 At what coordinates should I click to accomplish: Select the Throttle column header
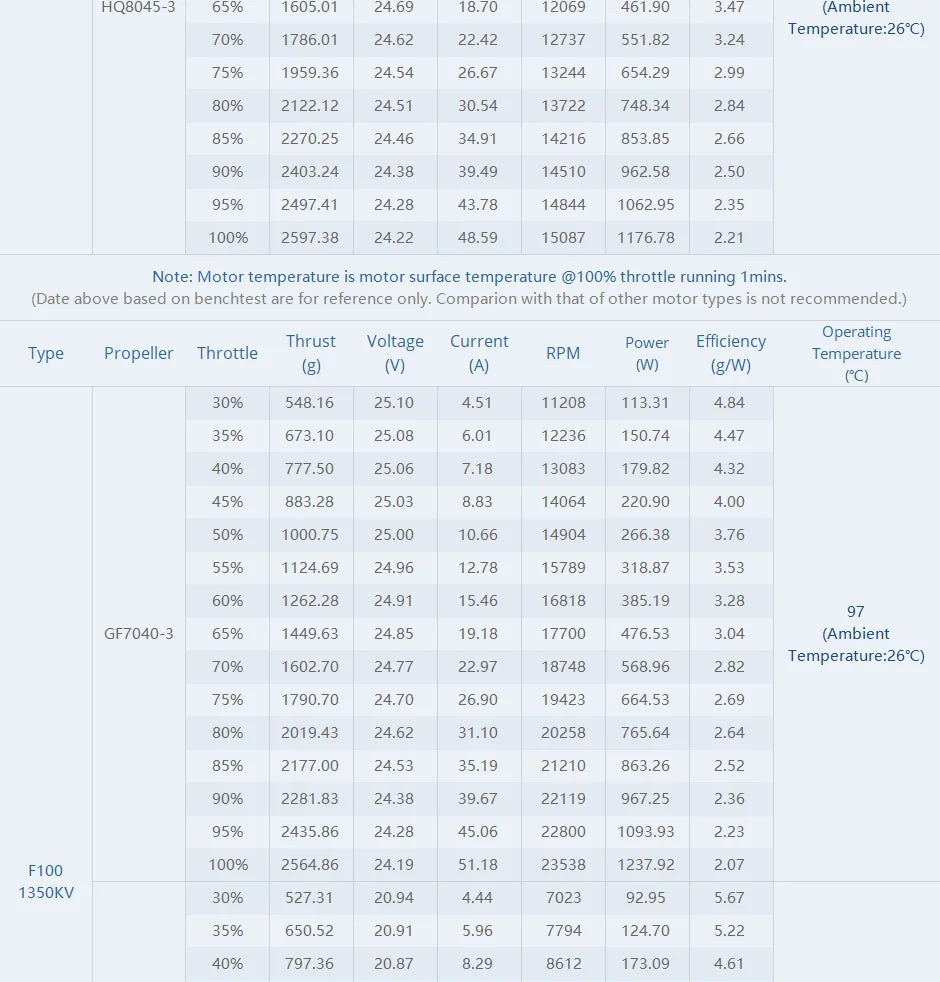pyautogui.click(x=227, y=353)
